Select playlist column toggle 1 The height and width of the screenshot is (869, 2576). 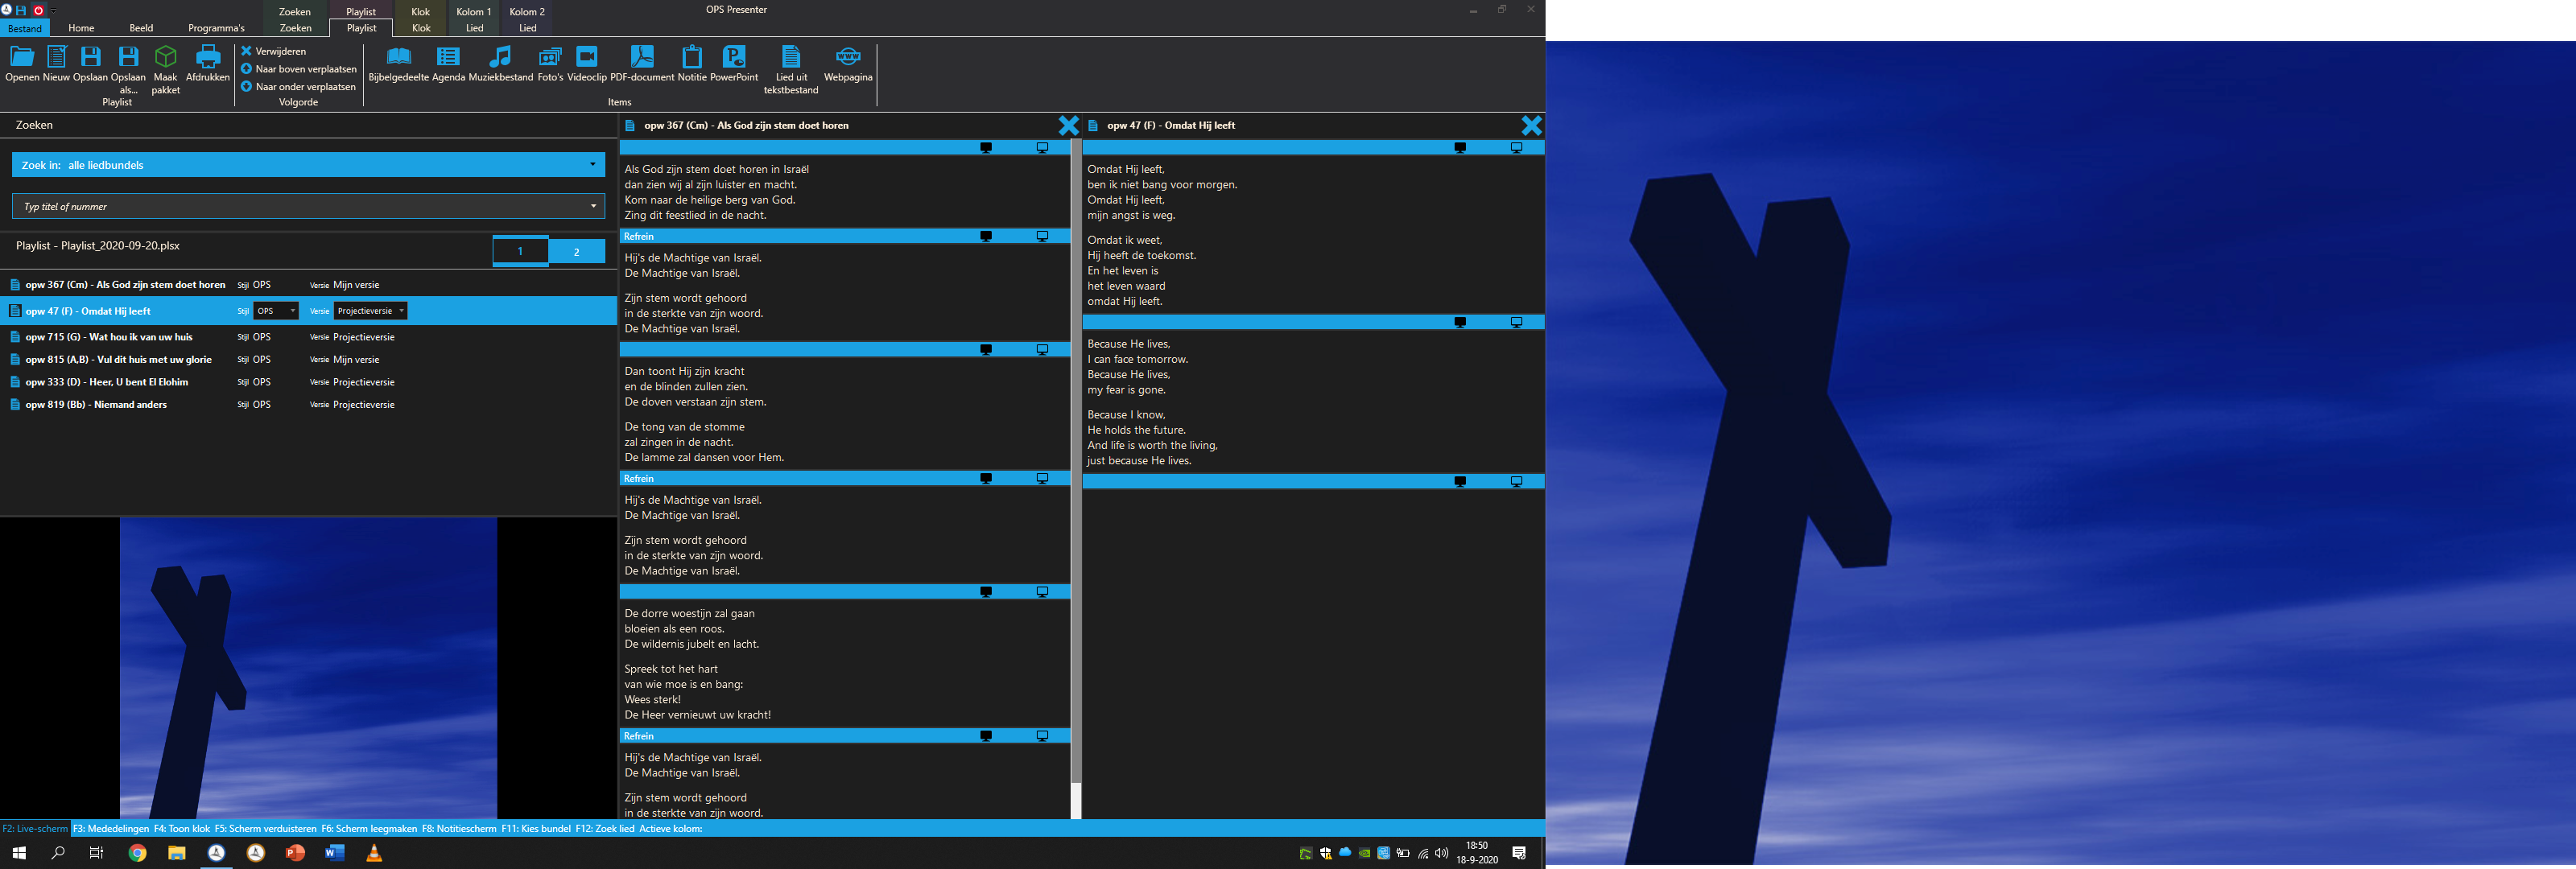tap(520, 251)
